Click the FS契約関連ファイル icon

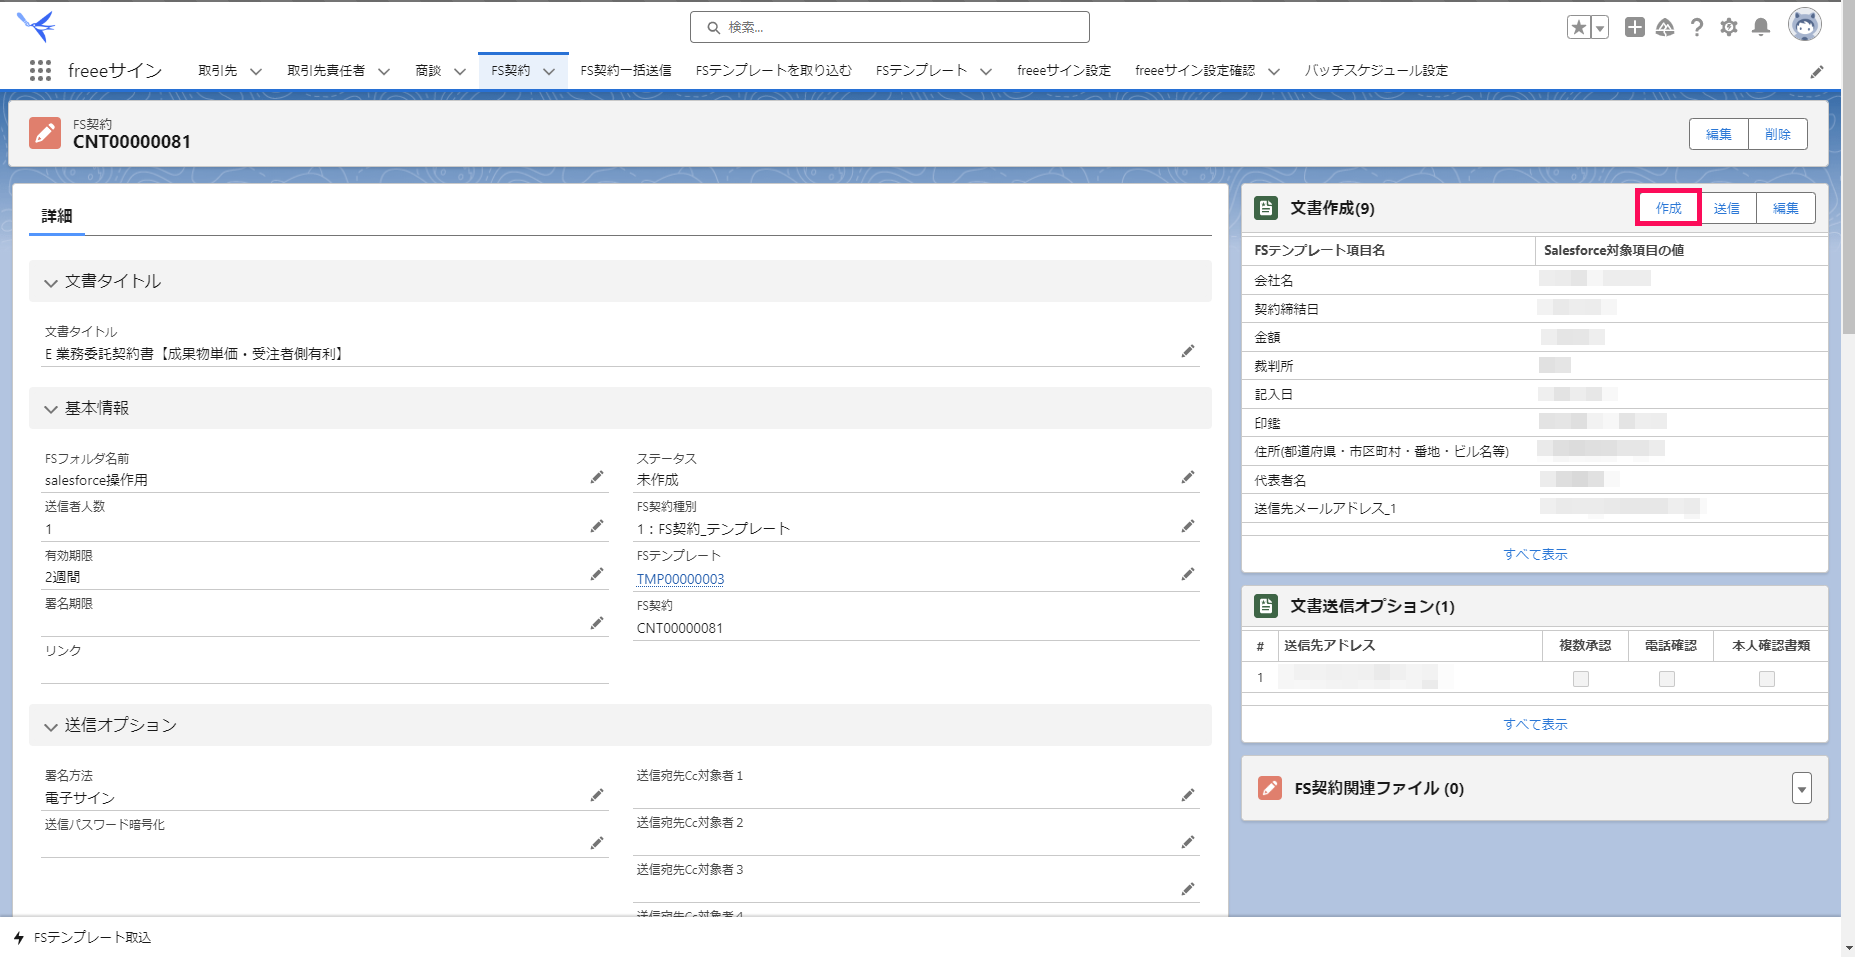pyautogui.click(x=1270, y=788)
